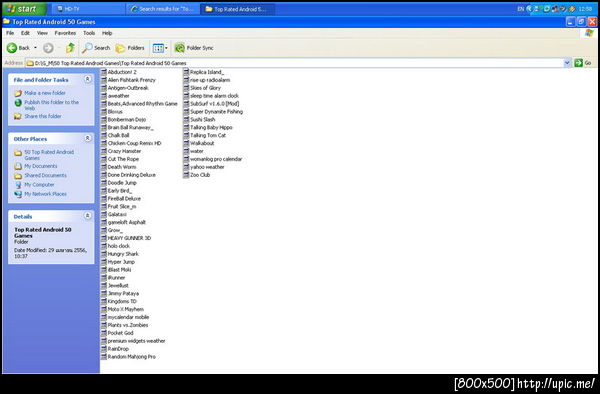Open the Back history dropdown arrow
Image resolution: width=600 pixels, height=394 pixels.
(36, 48)
